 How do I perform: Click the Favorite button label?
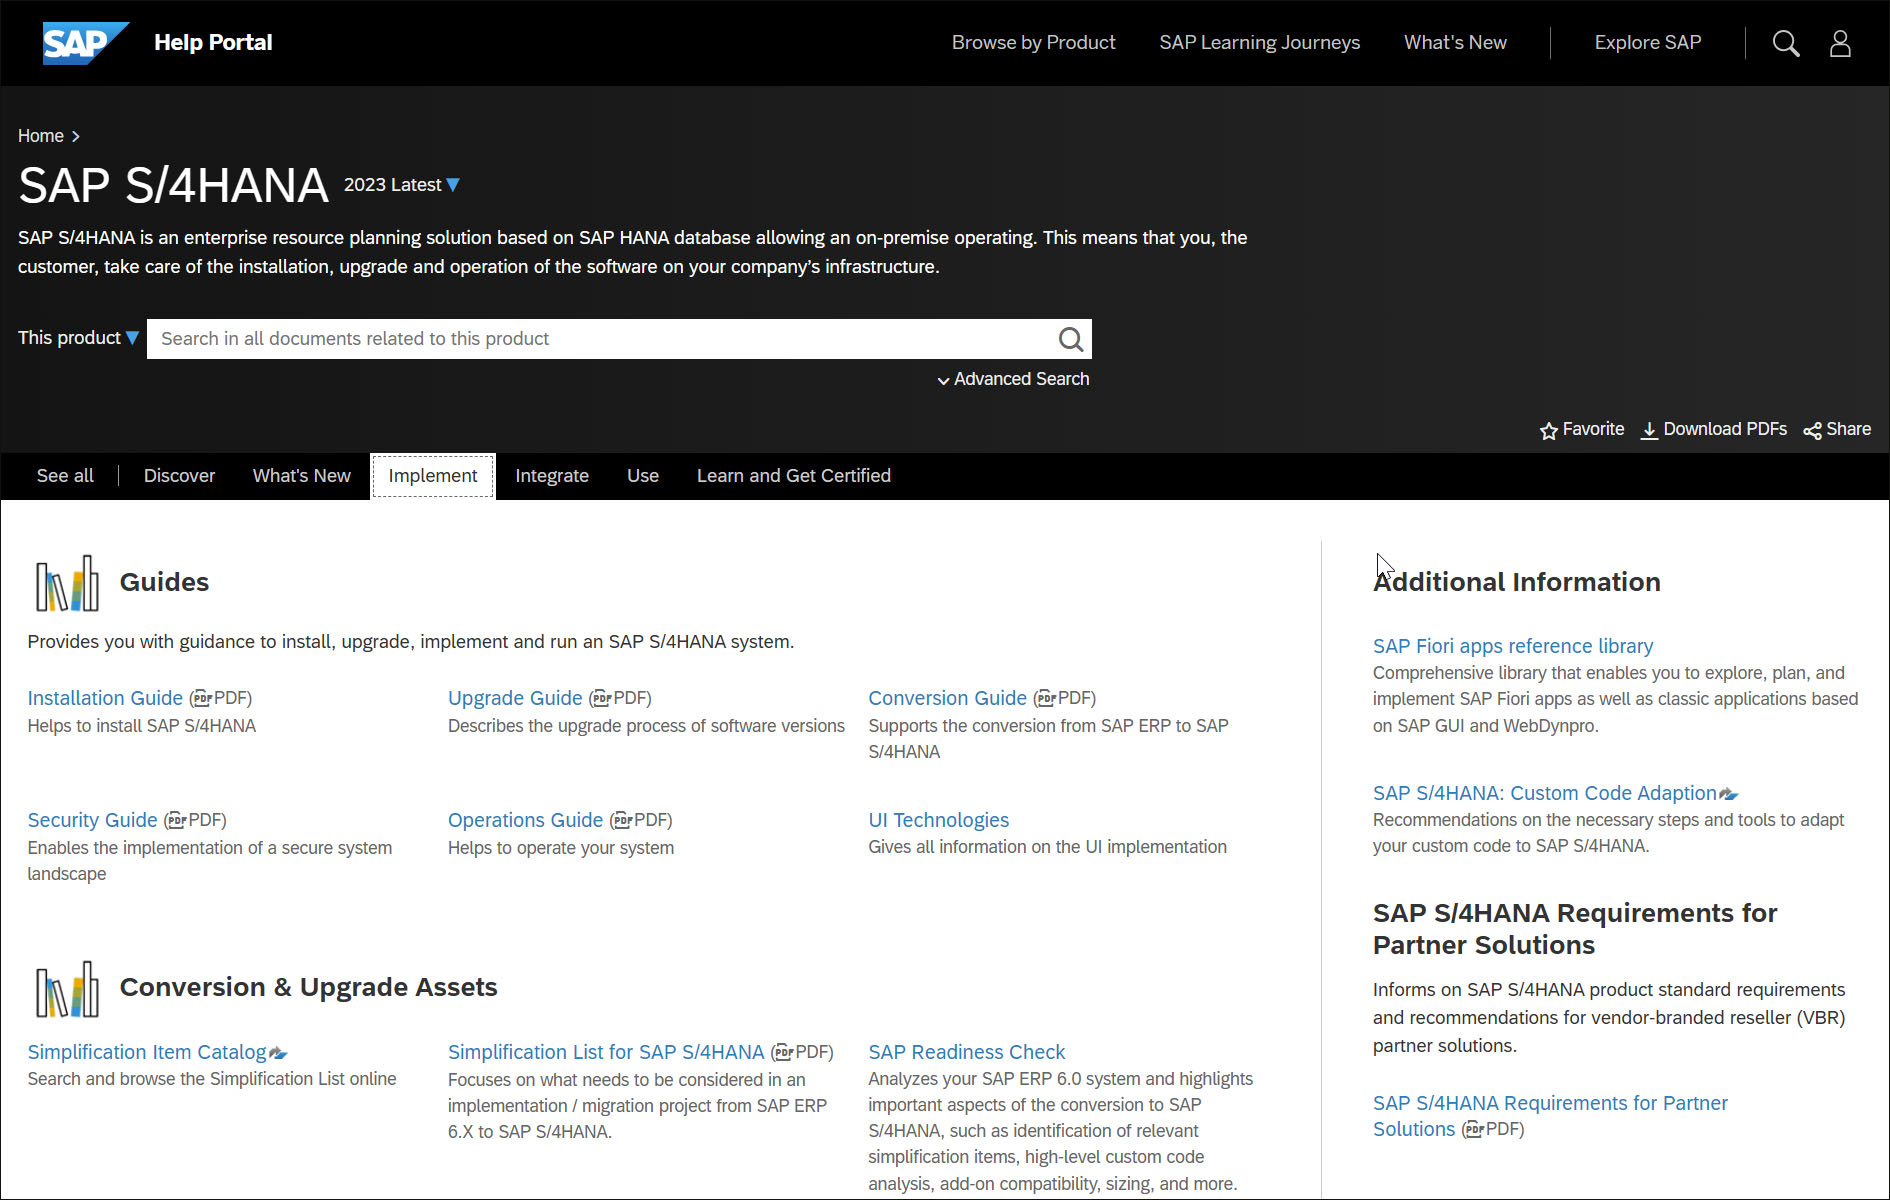coord(1593,429)
